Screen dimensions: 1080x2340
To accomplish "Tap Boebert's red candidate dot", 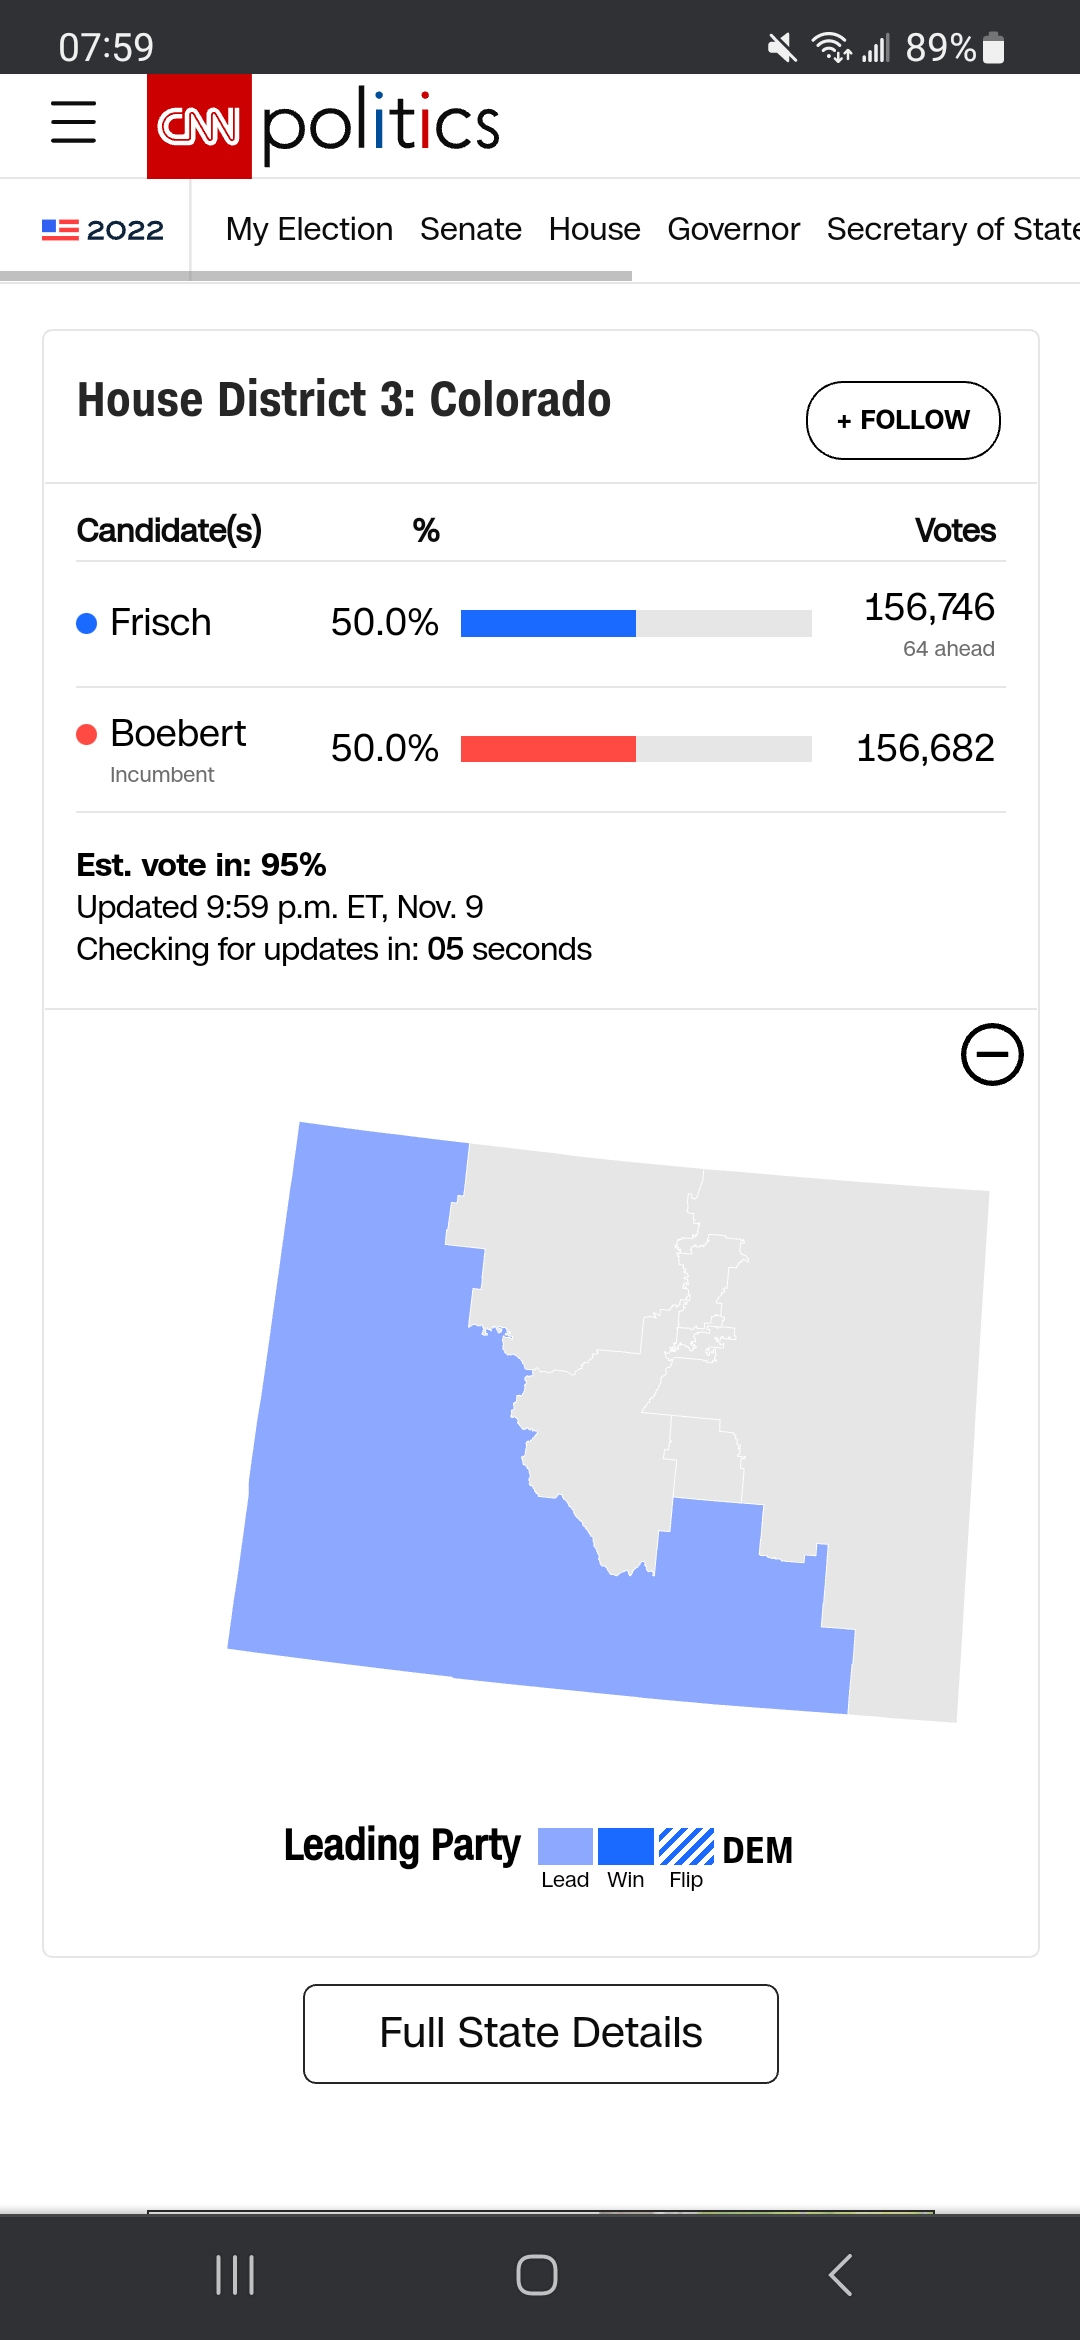I will pyautogui.click(x=87, y=735).
